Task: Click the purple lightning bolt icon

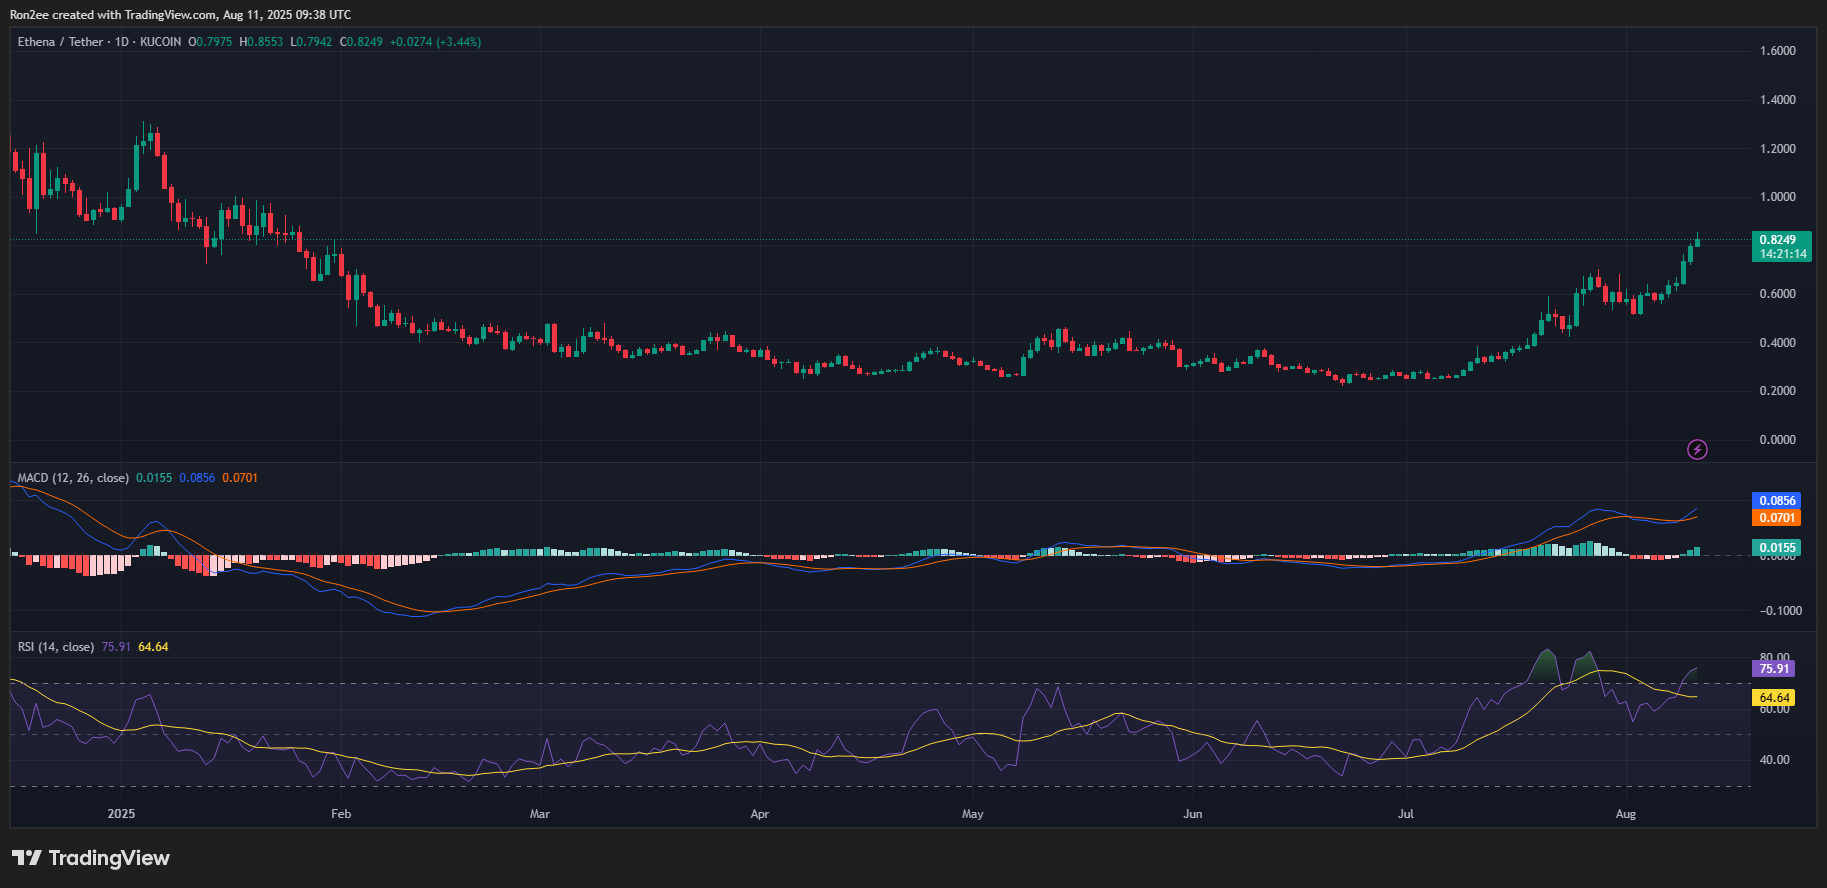Action: [x=1697, y=450]
